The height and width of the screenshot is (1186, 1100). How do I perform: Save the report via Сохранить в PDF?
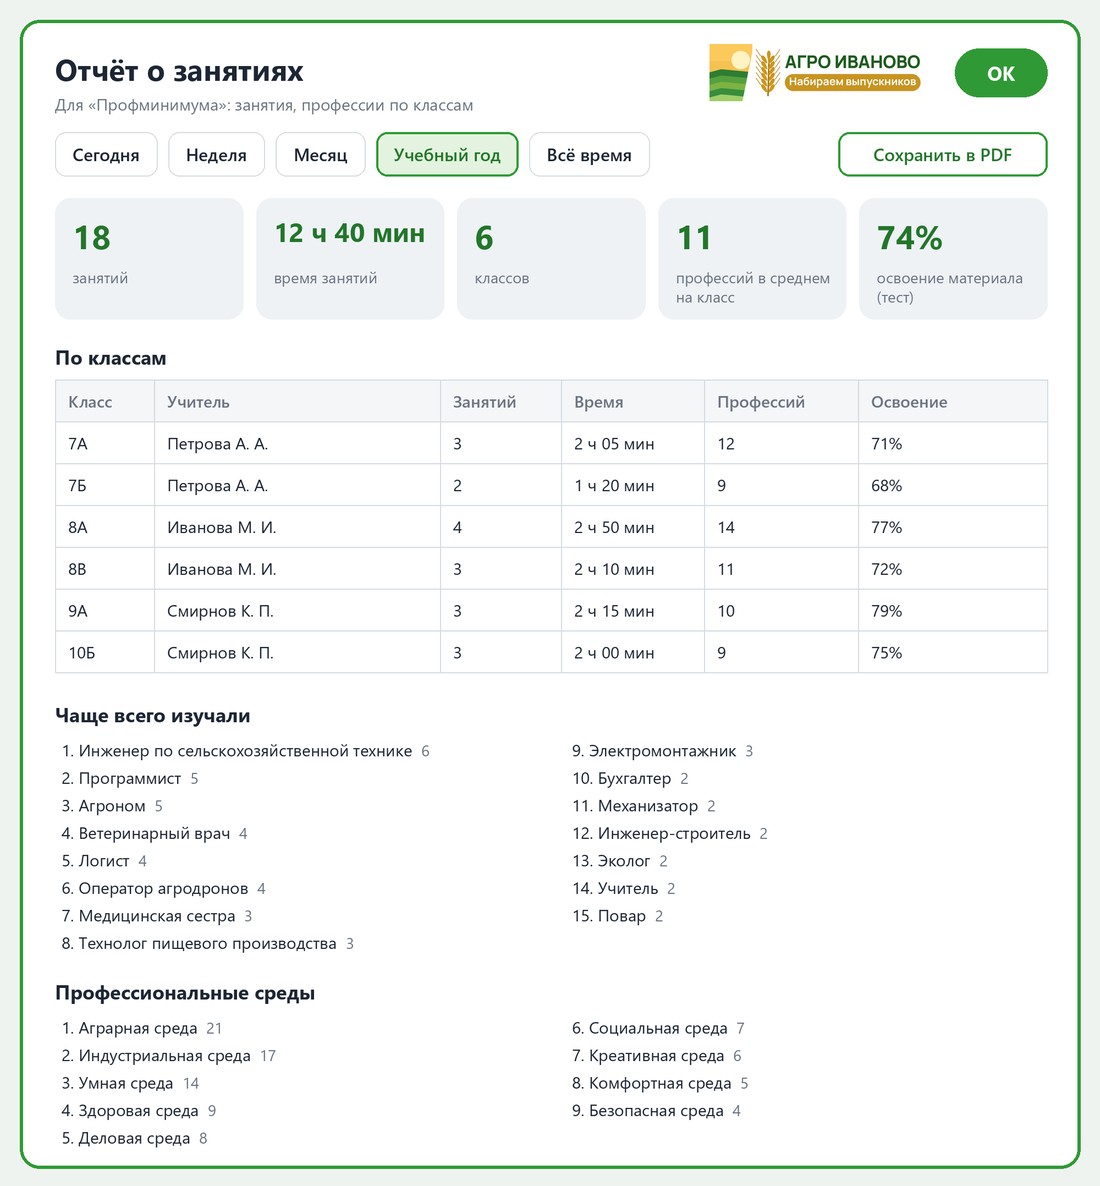(942, 155)
